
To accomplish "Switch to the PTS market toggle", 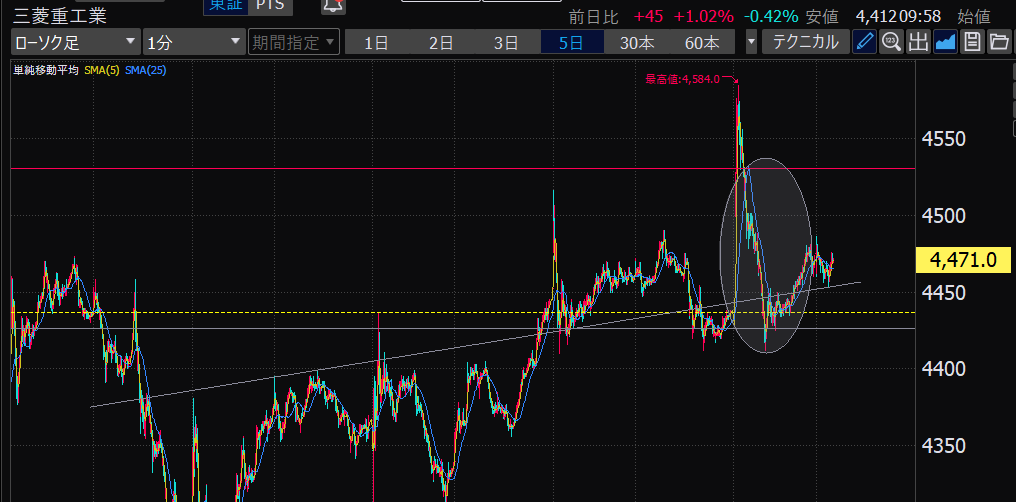I will coord(268,6).
